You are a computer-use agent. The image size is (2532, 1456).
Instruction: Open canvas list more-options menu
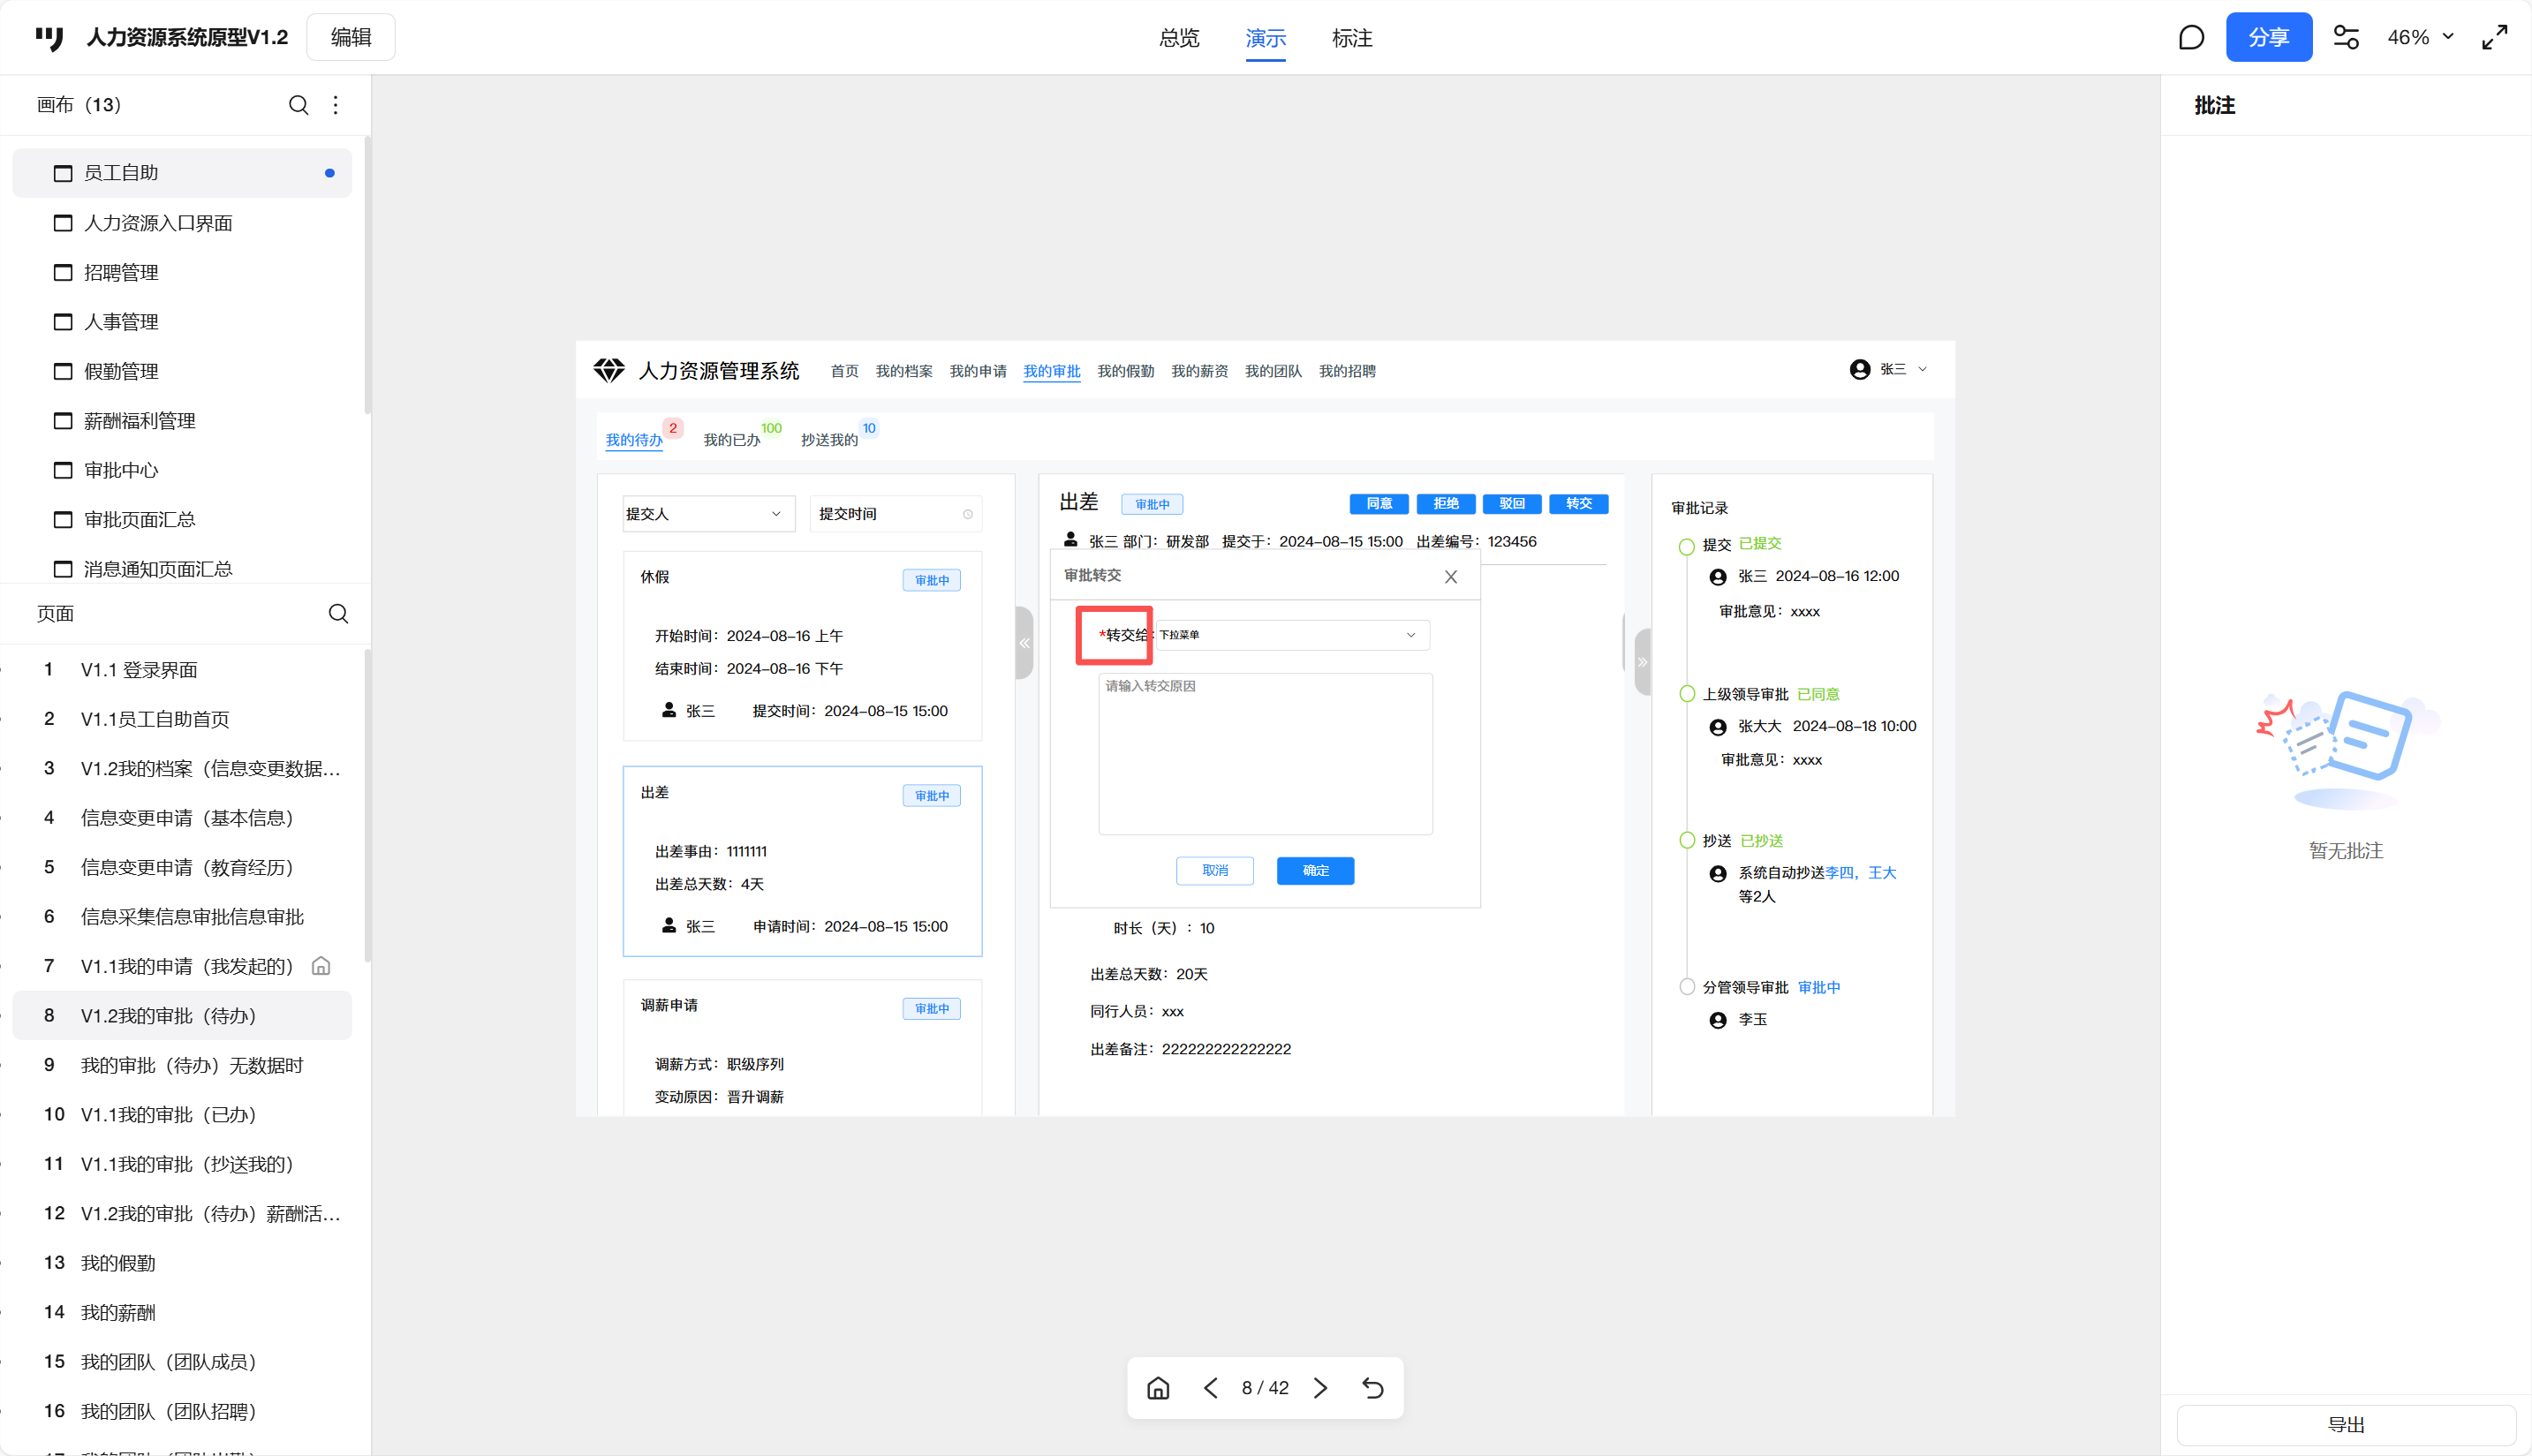336,105
